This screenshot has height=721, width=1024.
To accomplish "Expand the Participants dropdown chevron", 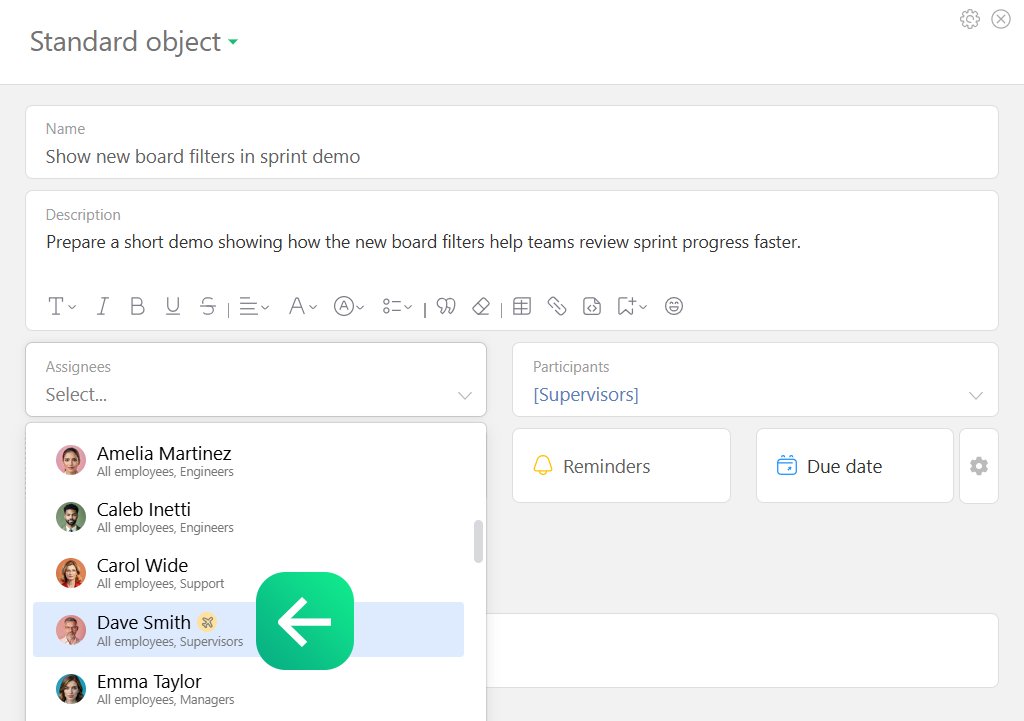I will coord(976,395).
